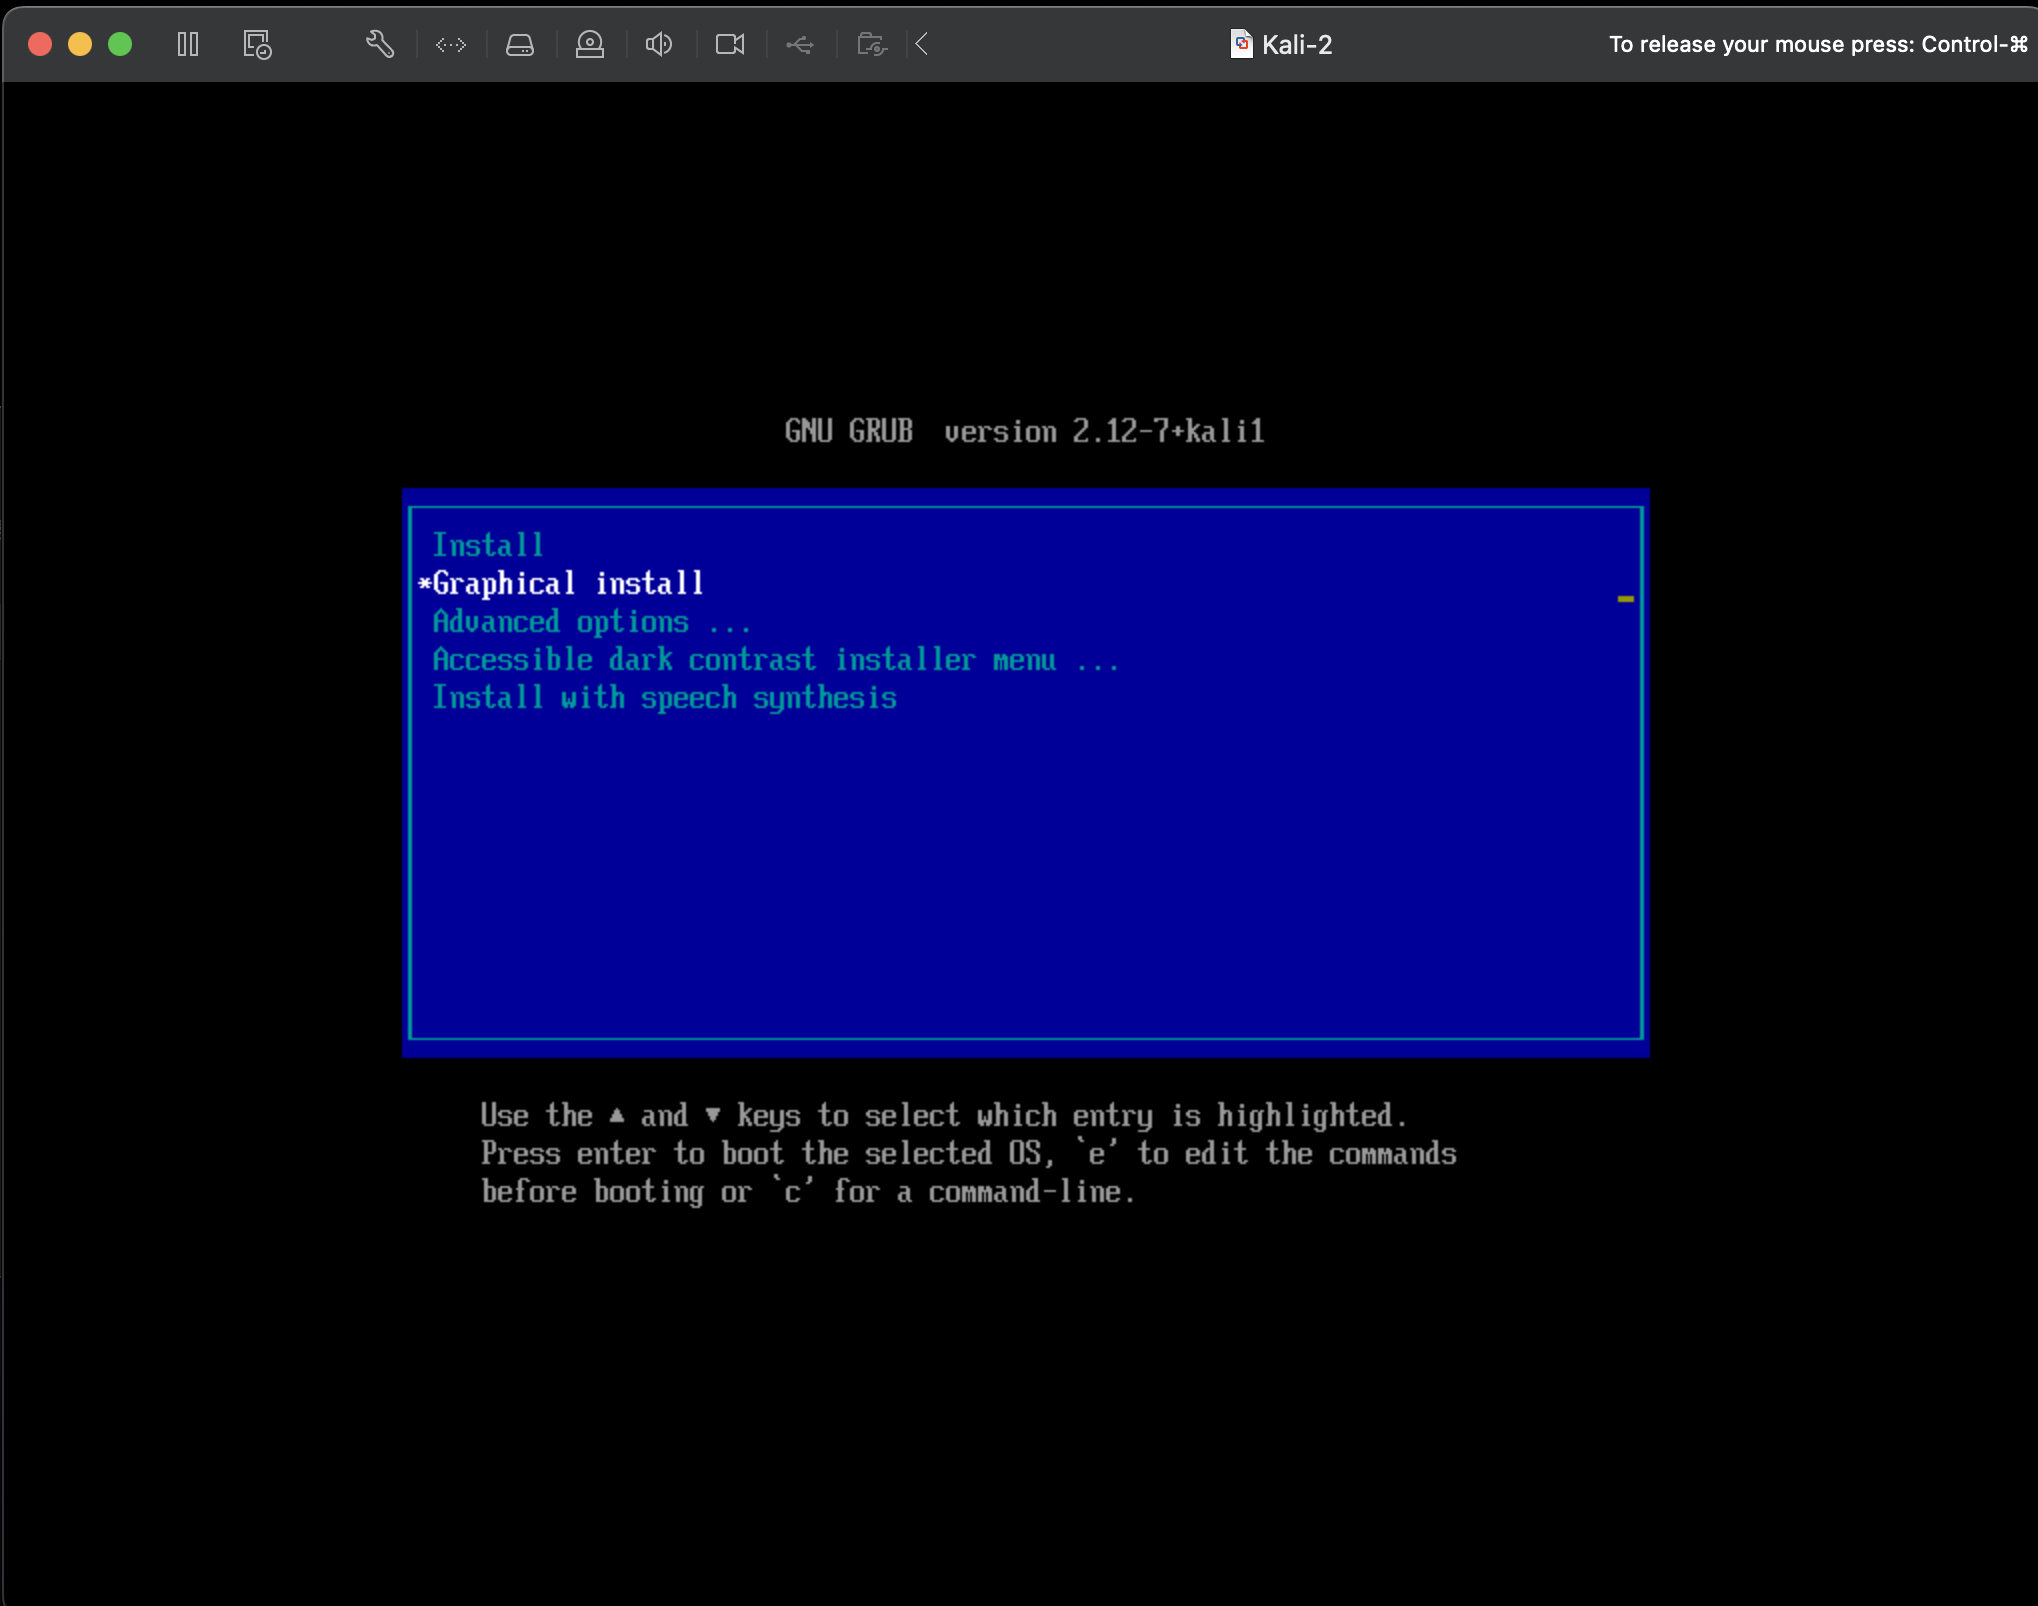Image resolution: width=2038 pixels, height=1606 pixels.
Task: Toggle the sound card speaker icon
Action: 658,44
